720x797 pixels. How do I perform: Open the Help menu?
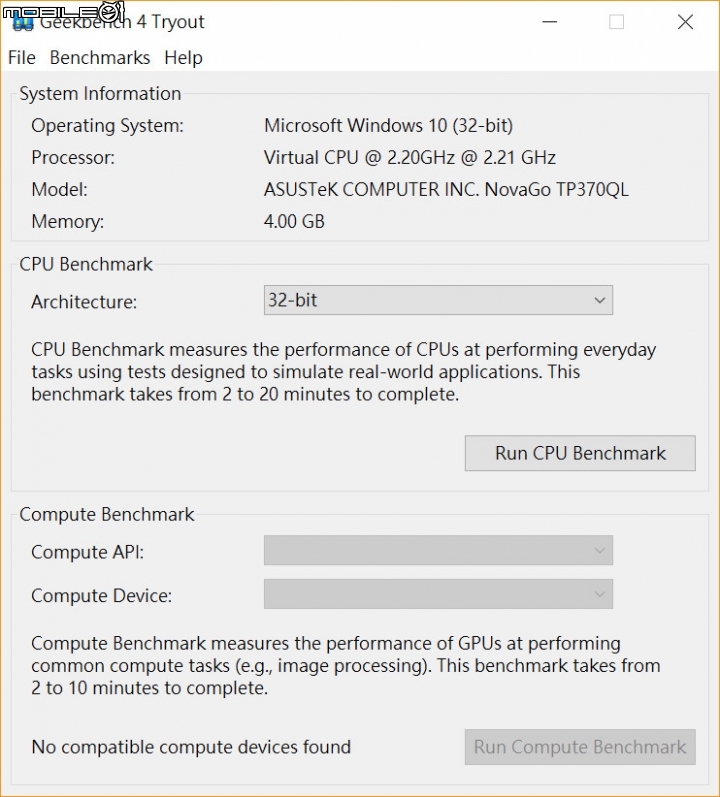183,58
